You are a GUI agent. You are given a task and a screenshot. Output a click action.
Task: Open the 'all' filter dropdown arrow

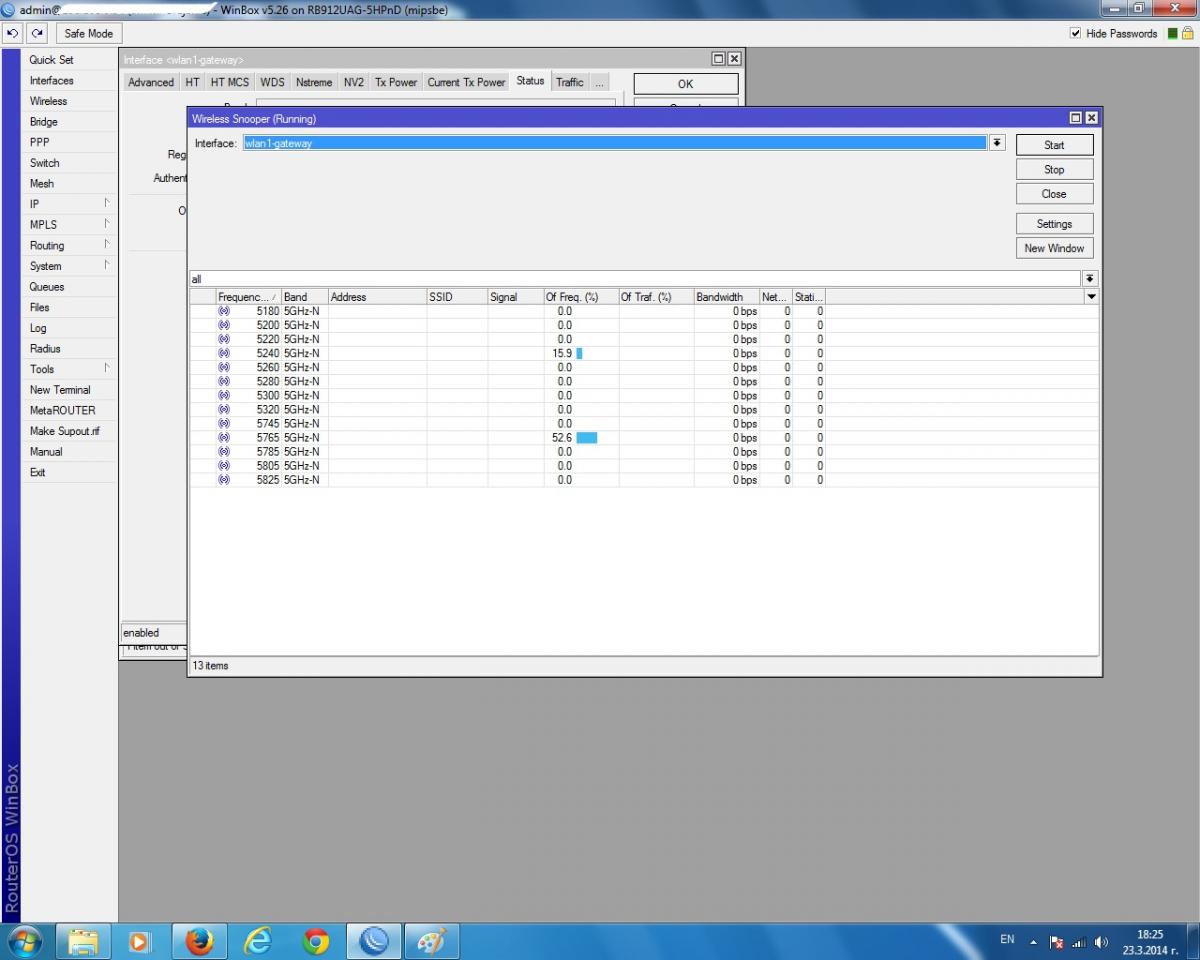[1090, 279]
